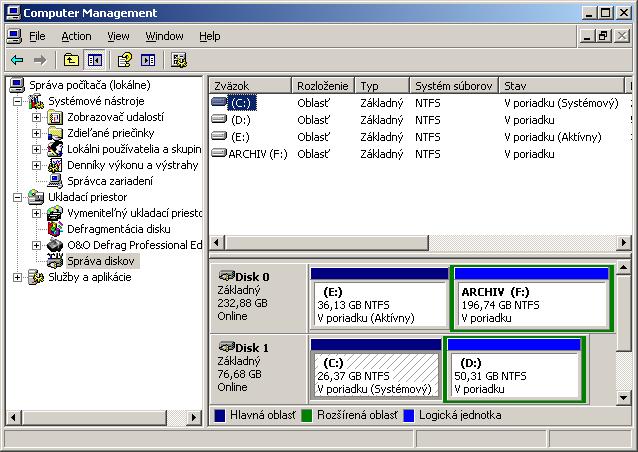Screen dimensions: 638x452
Task: Click the volume list right scroll arrow
Action: (623, 243)
